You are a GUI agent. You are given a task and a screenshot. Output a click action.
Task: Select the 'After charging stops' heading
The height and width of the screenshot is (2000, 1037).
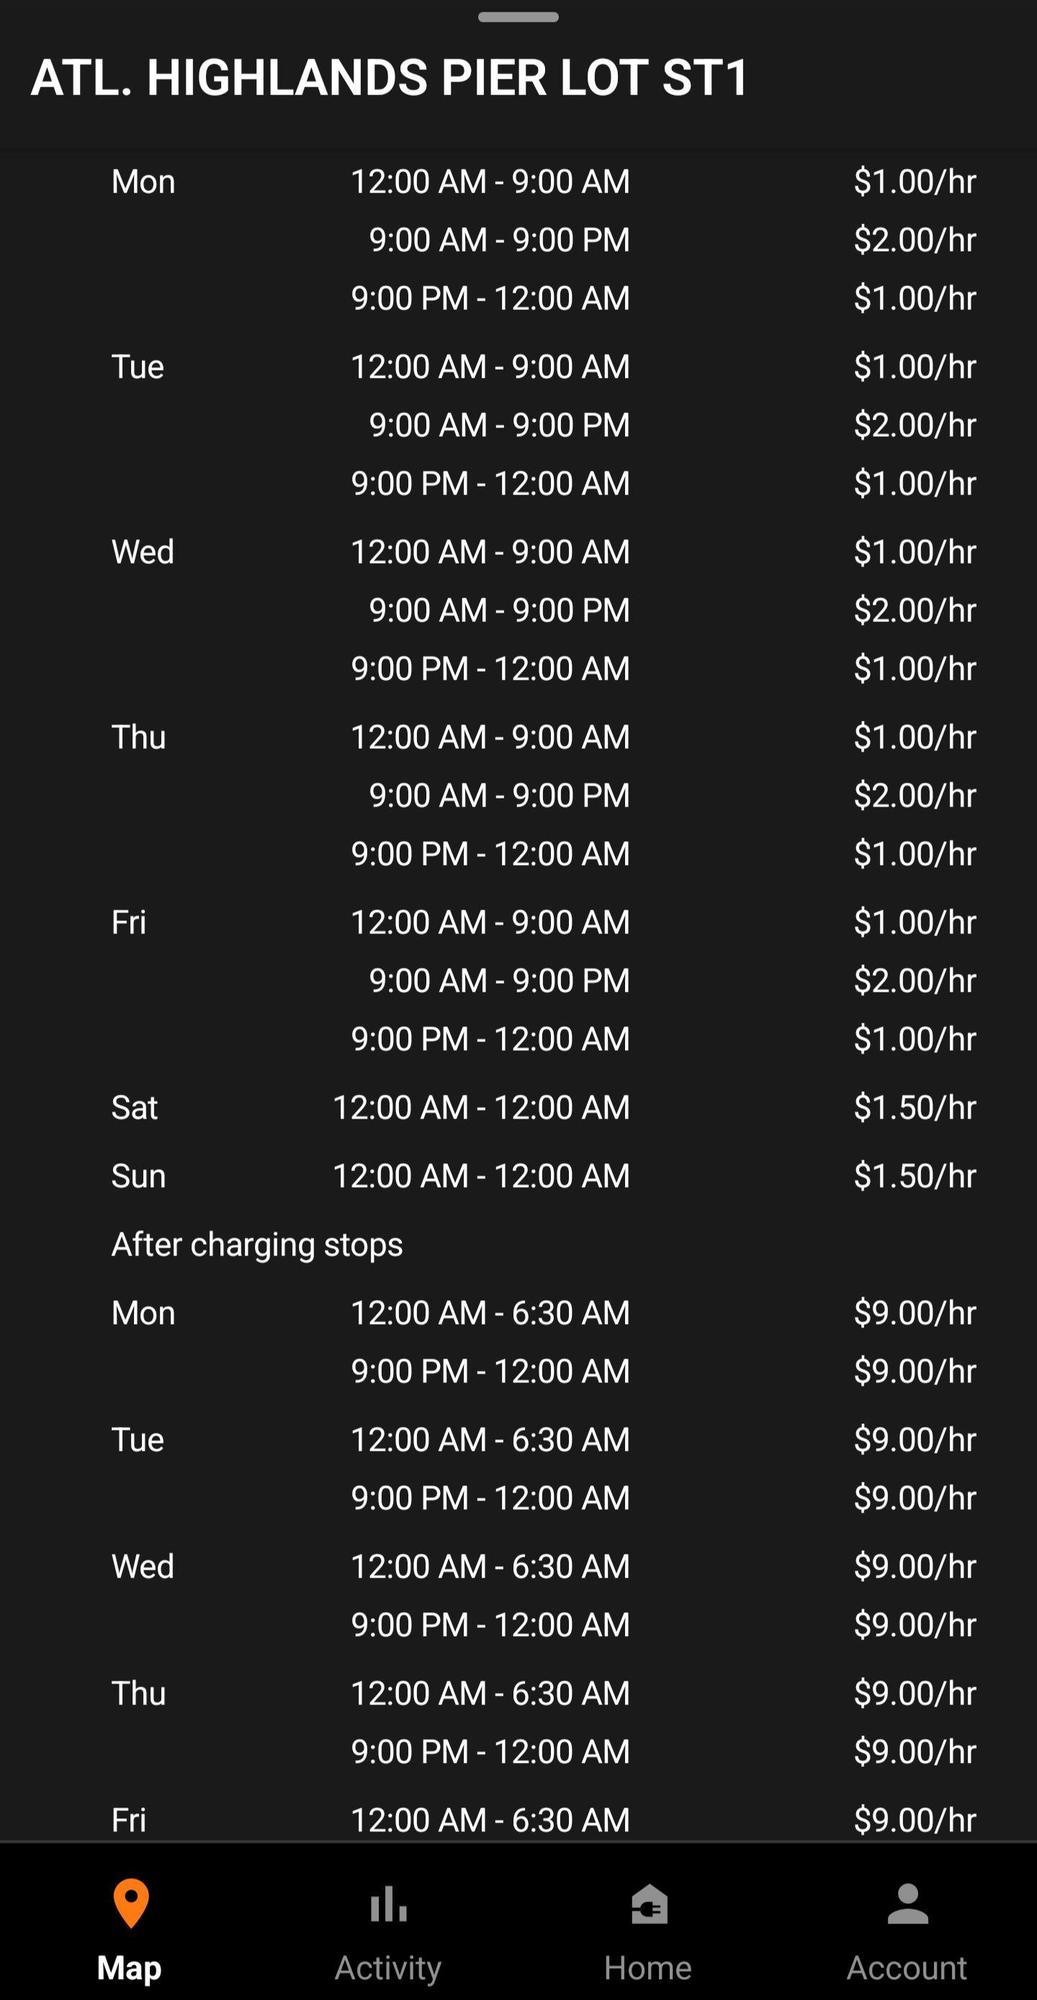coord(257,1244)
